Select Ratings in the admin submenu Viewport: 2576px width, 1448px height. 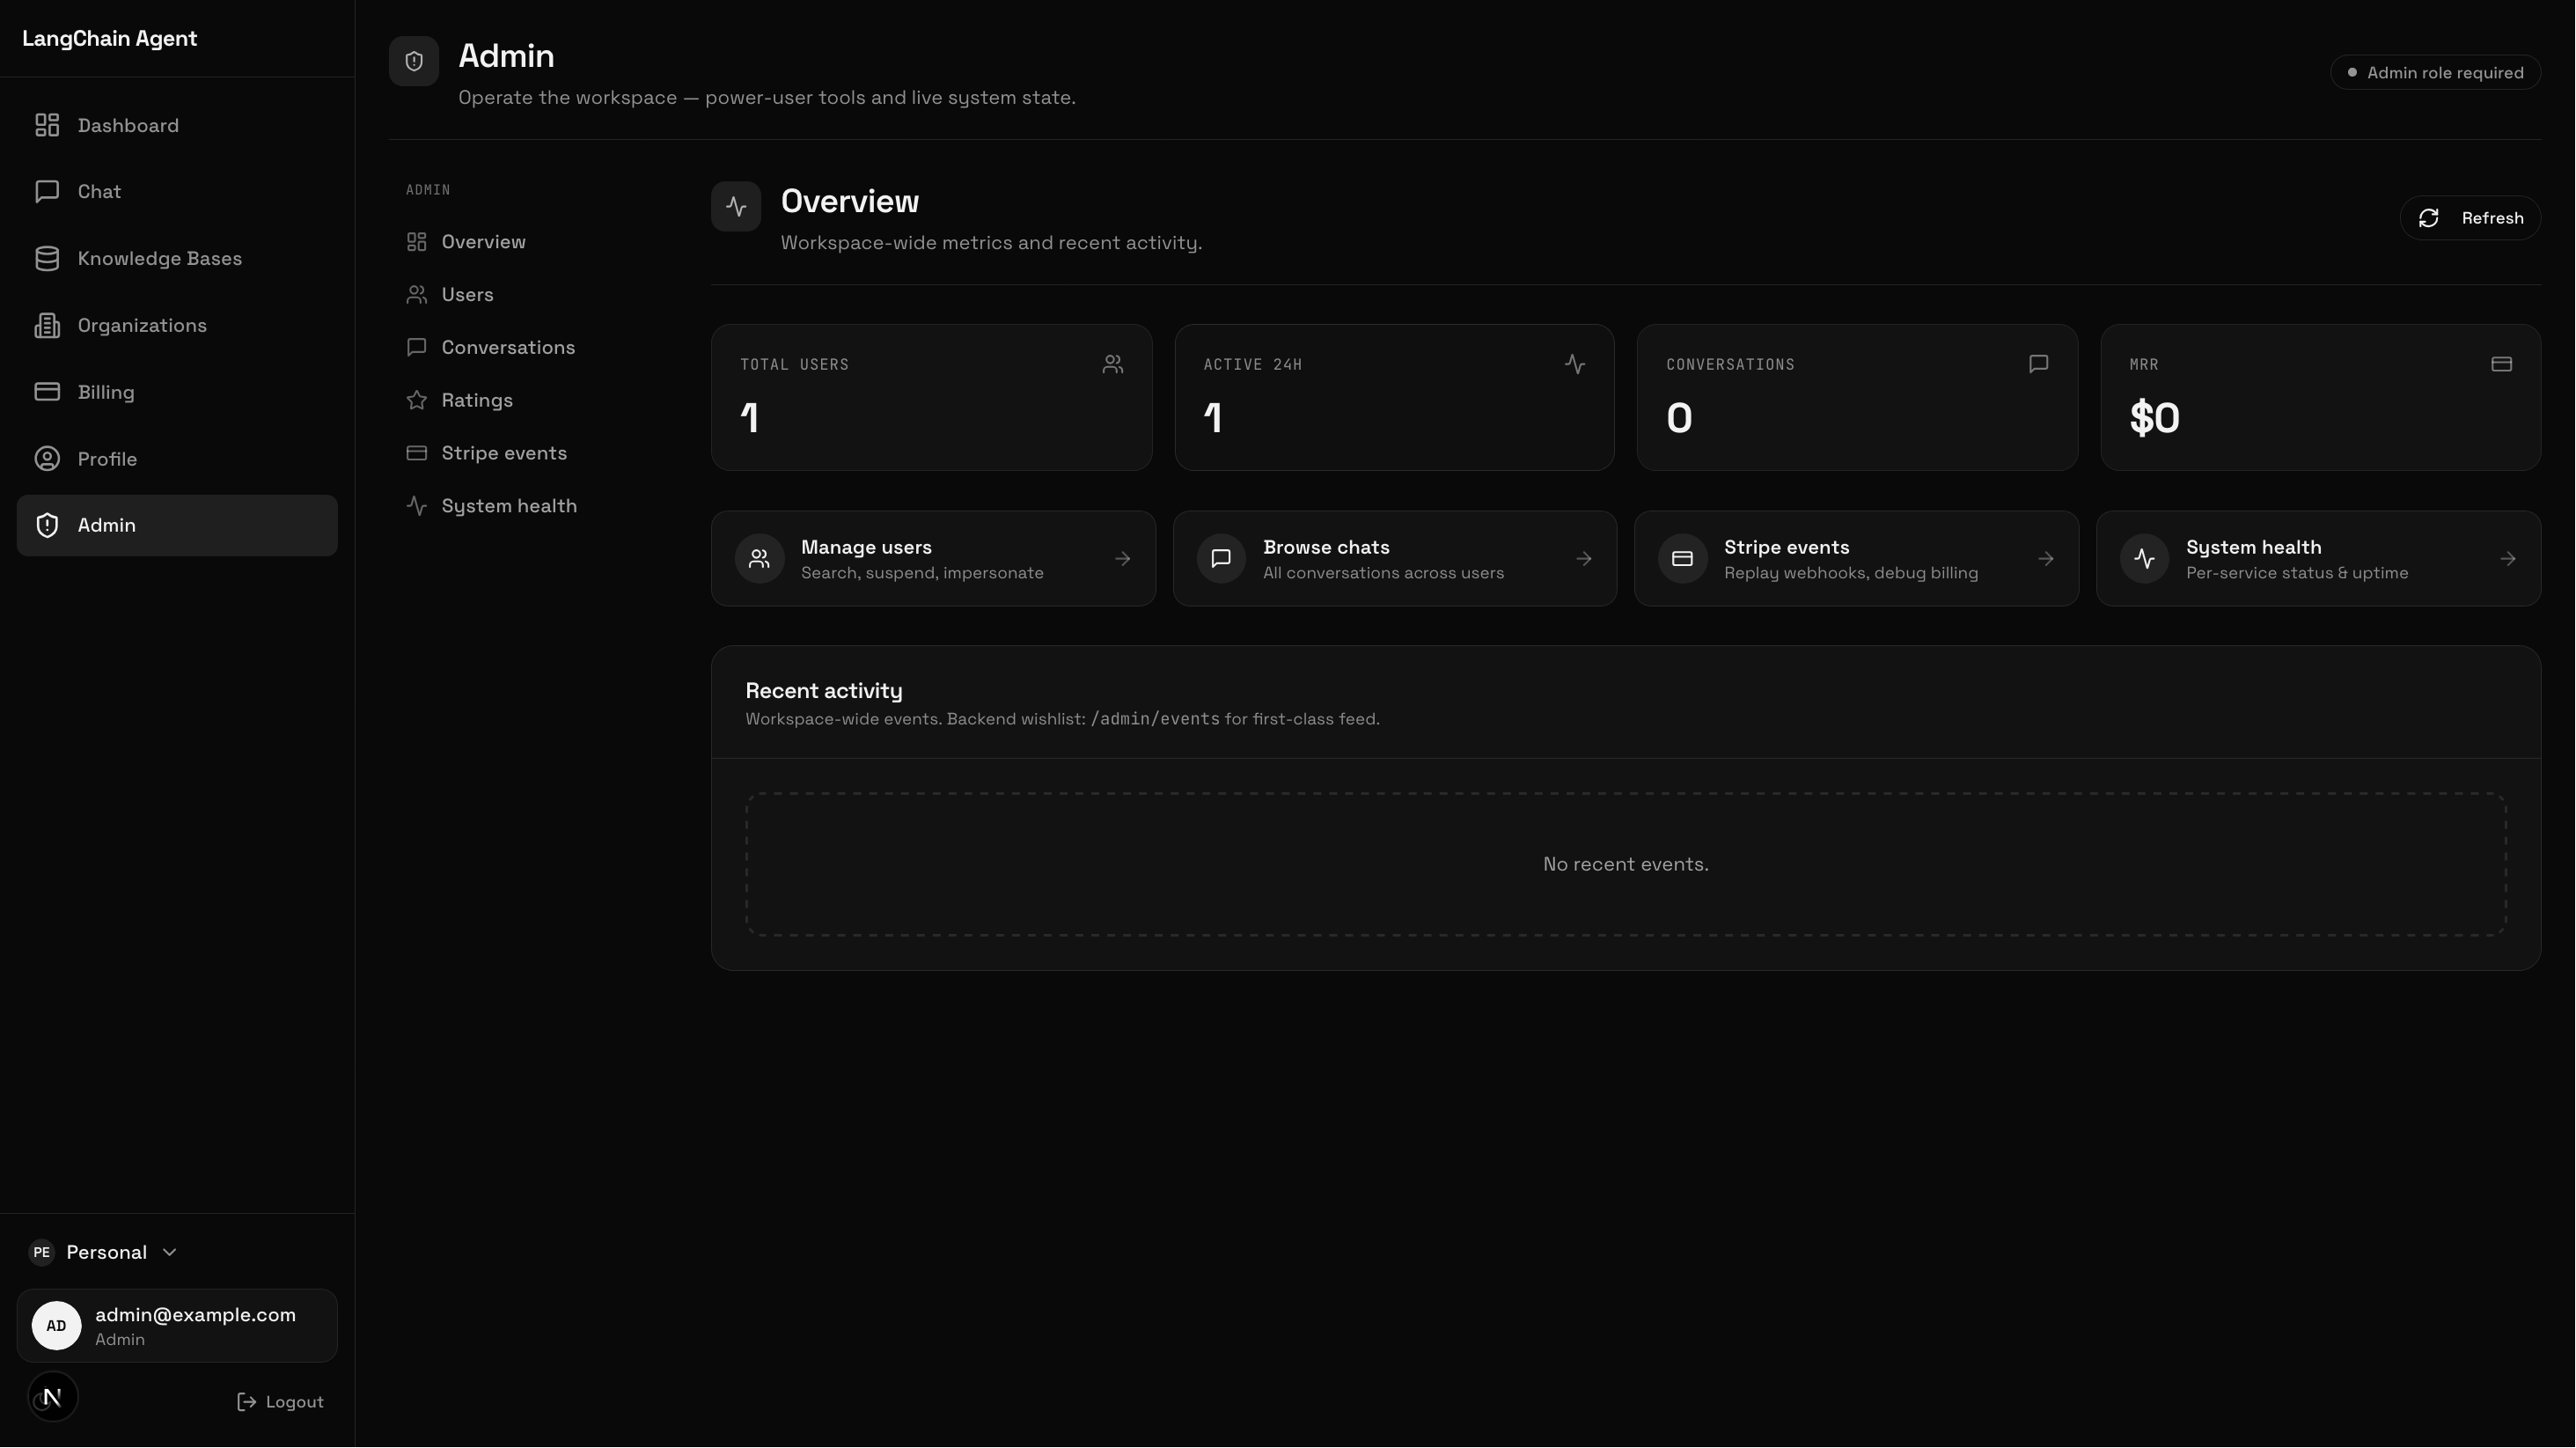460,401
